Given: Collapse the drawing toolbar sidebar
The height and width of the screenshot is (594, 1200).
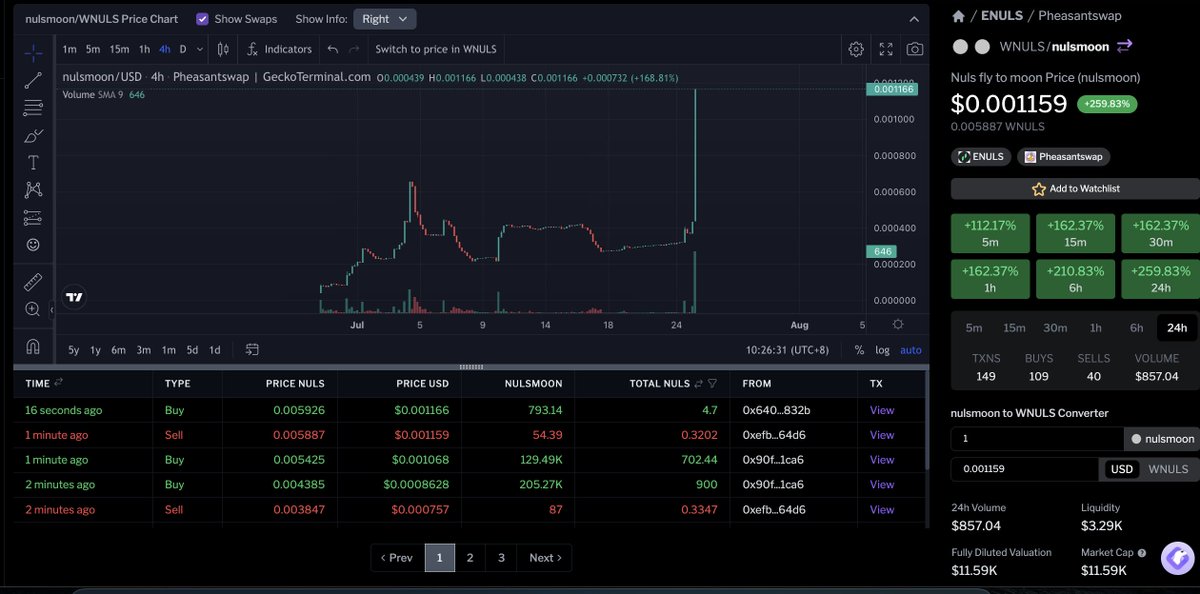Looking at the screenshot, I should pyautogui.click(x=52, y=310).
